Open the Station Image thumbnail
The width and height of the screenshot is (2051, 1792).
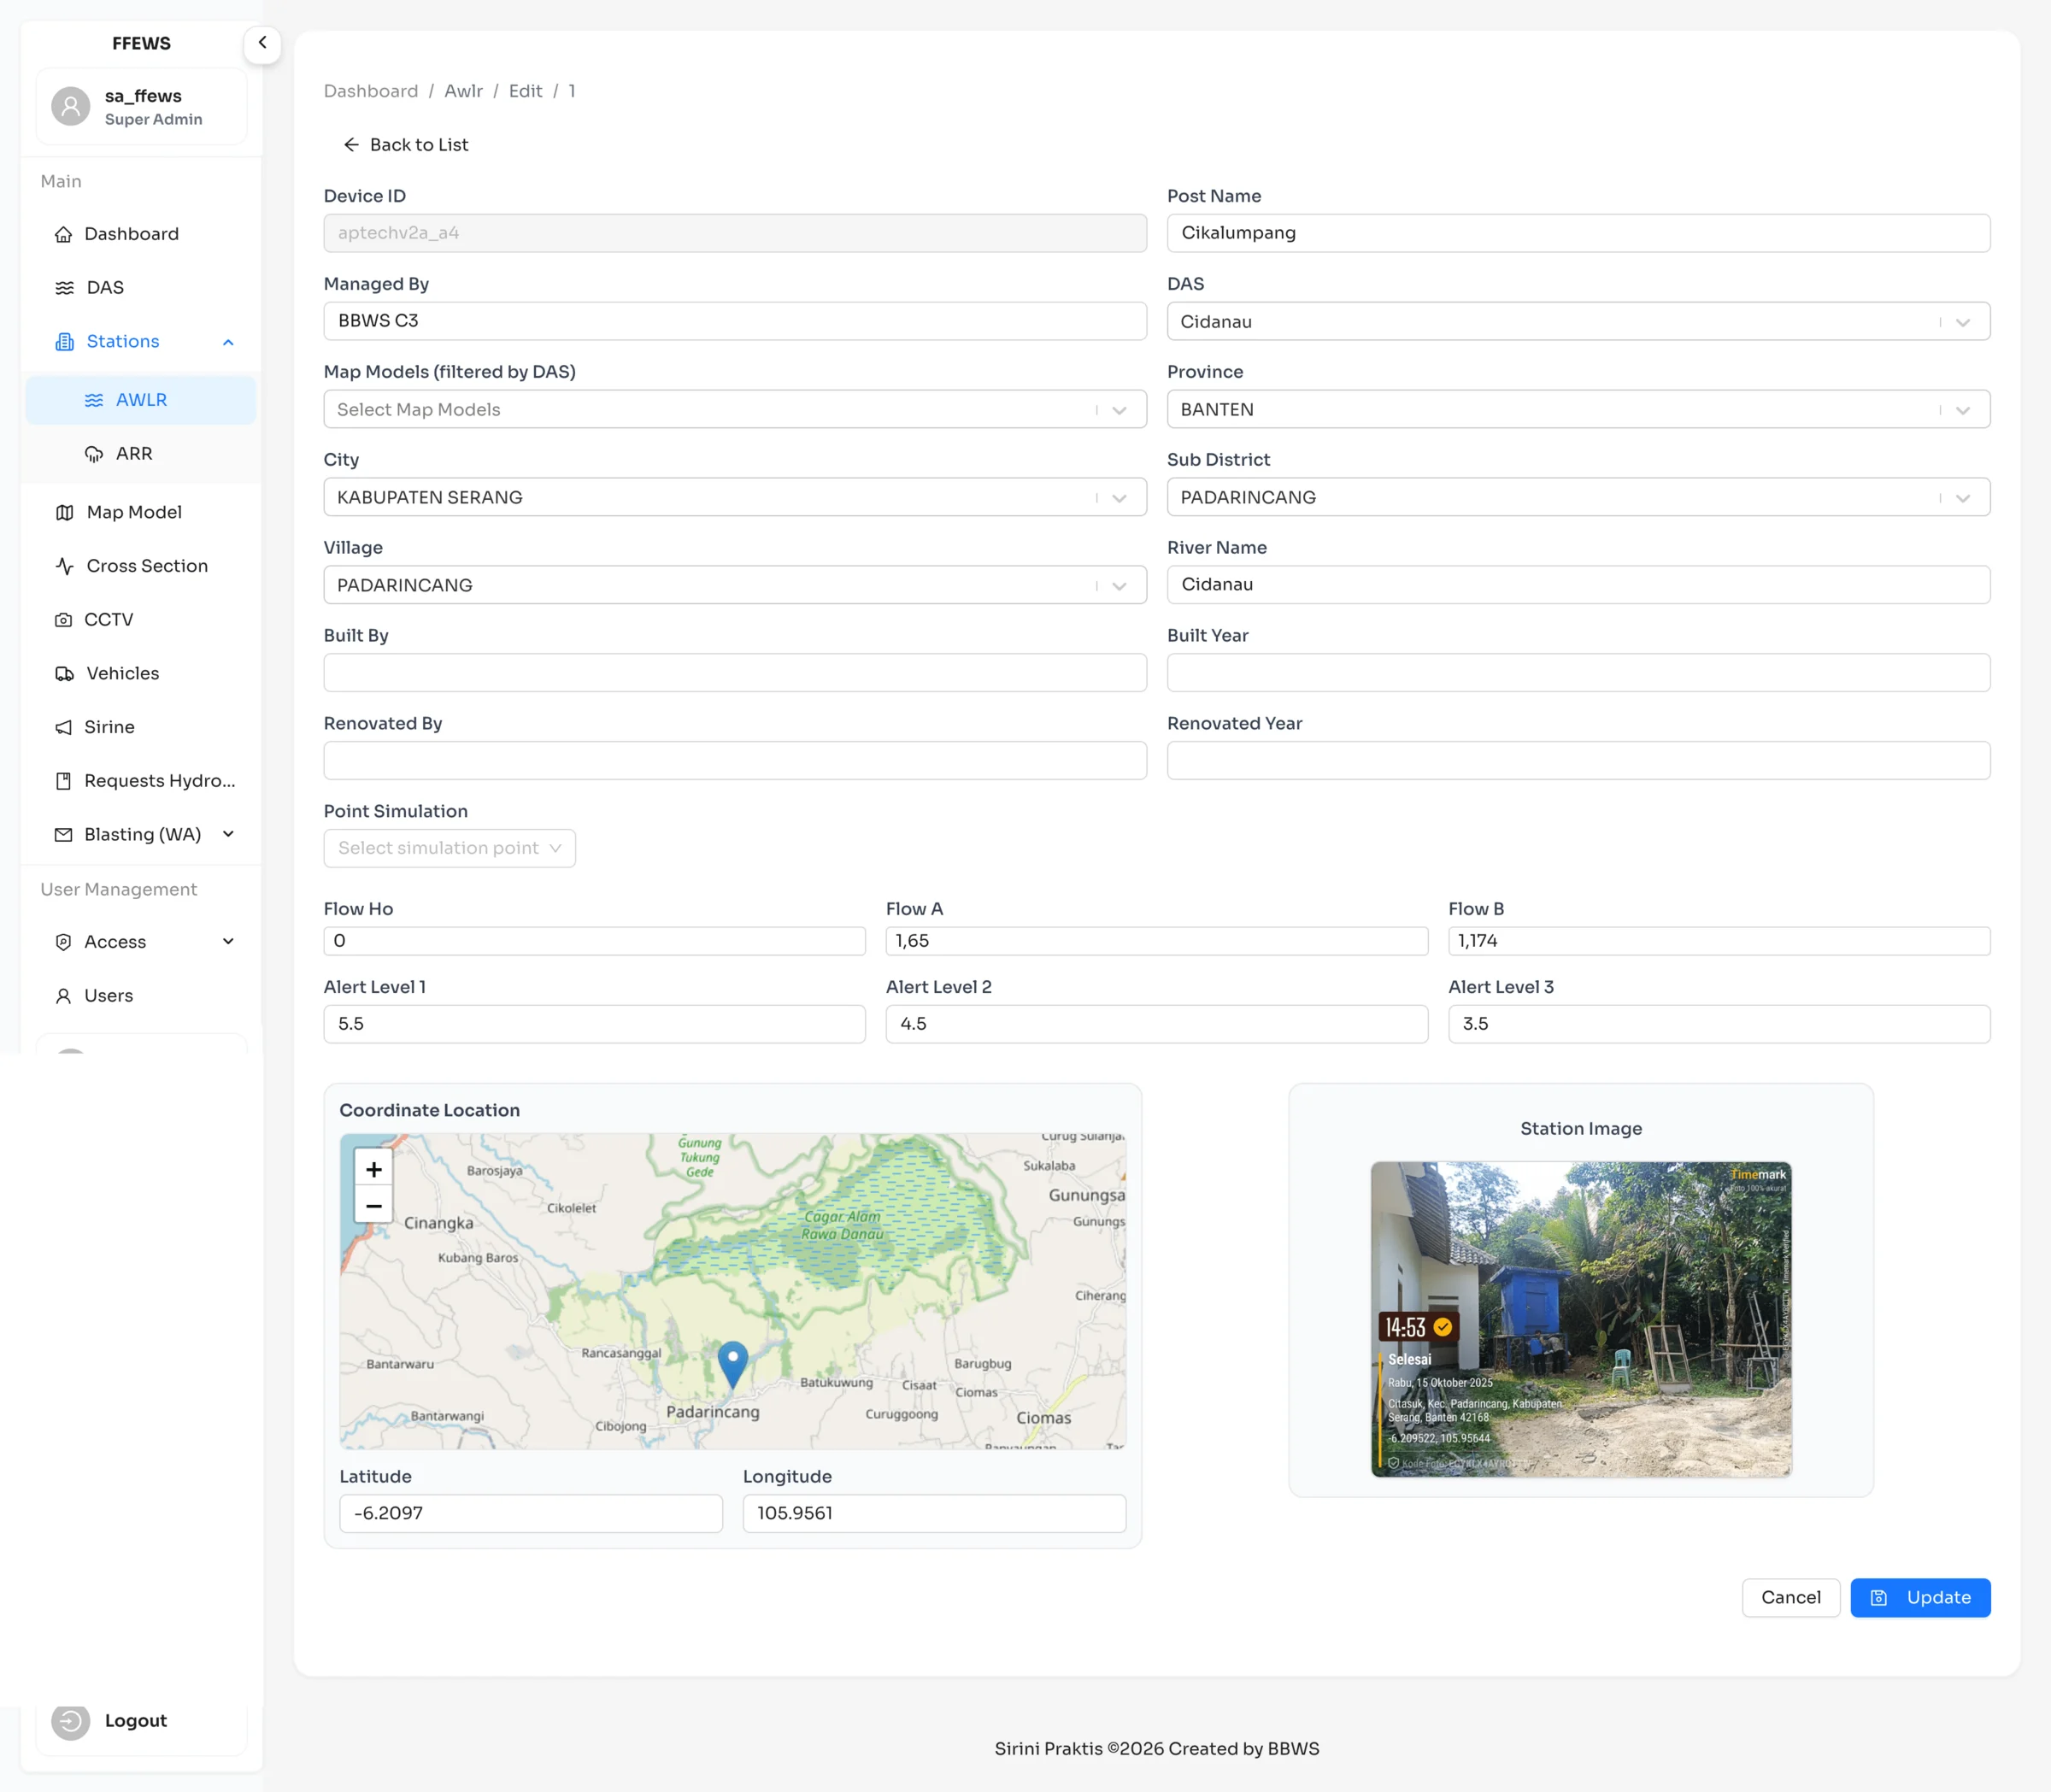tap(1581, 1320)
